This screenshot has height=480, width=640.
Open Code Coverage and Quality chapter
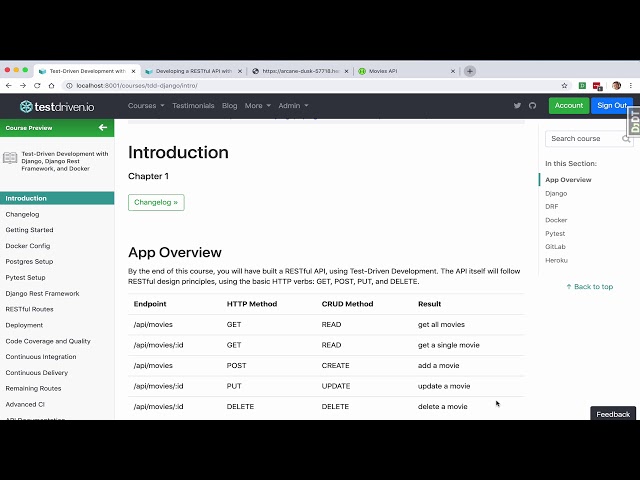48,341
